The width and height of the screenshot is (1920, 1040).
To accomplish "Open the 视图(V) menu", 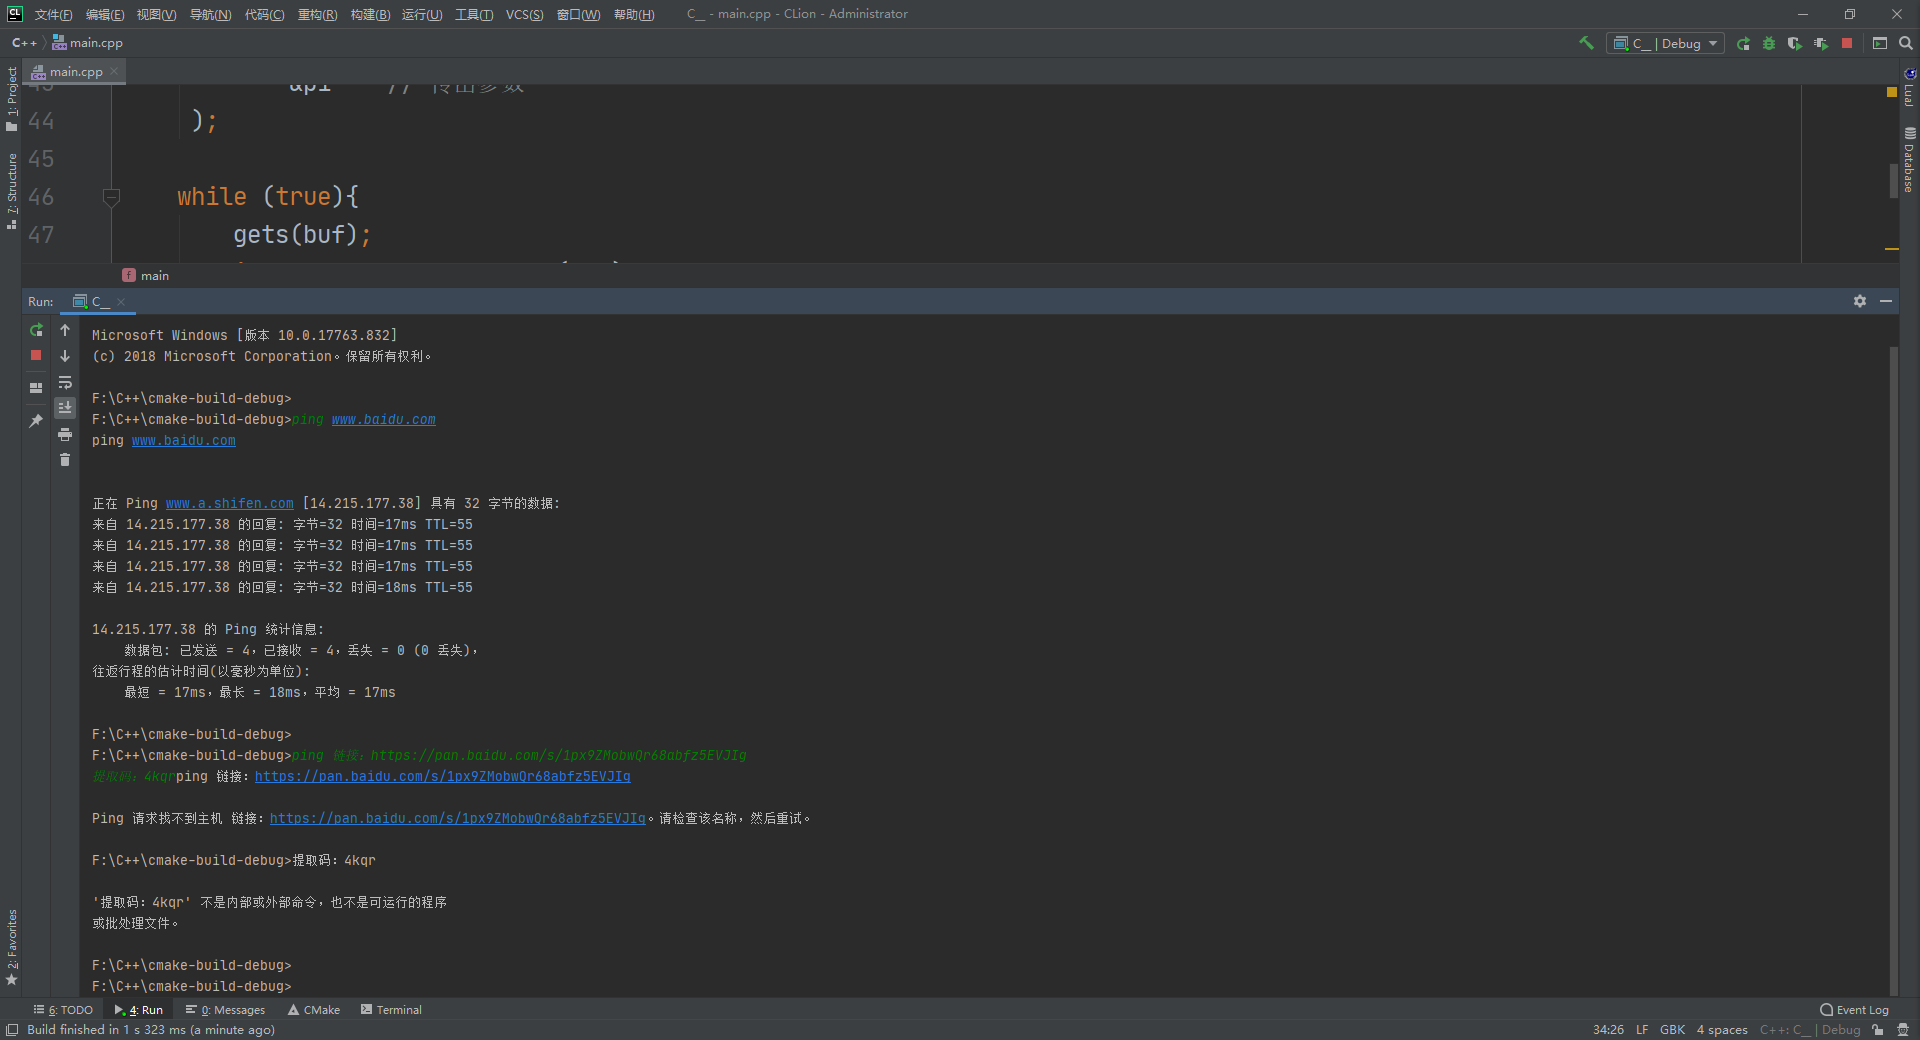I will pyautogui.click(x=156, y=14).
